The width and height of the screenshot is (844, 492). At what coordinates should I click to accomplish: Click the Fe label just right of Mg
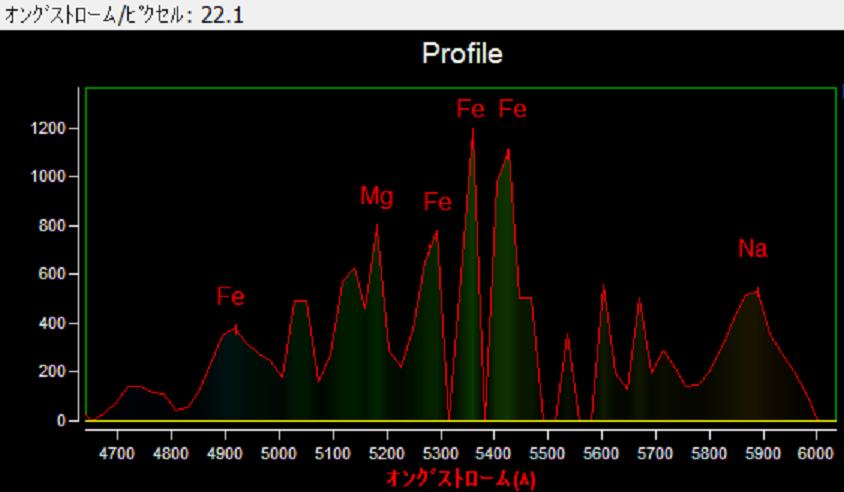[437, 202]
